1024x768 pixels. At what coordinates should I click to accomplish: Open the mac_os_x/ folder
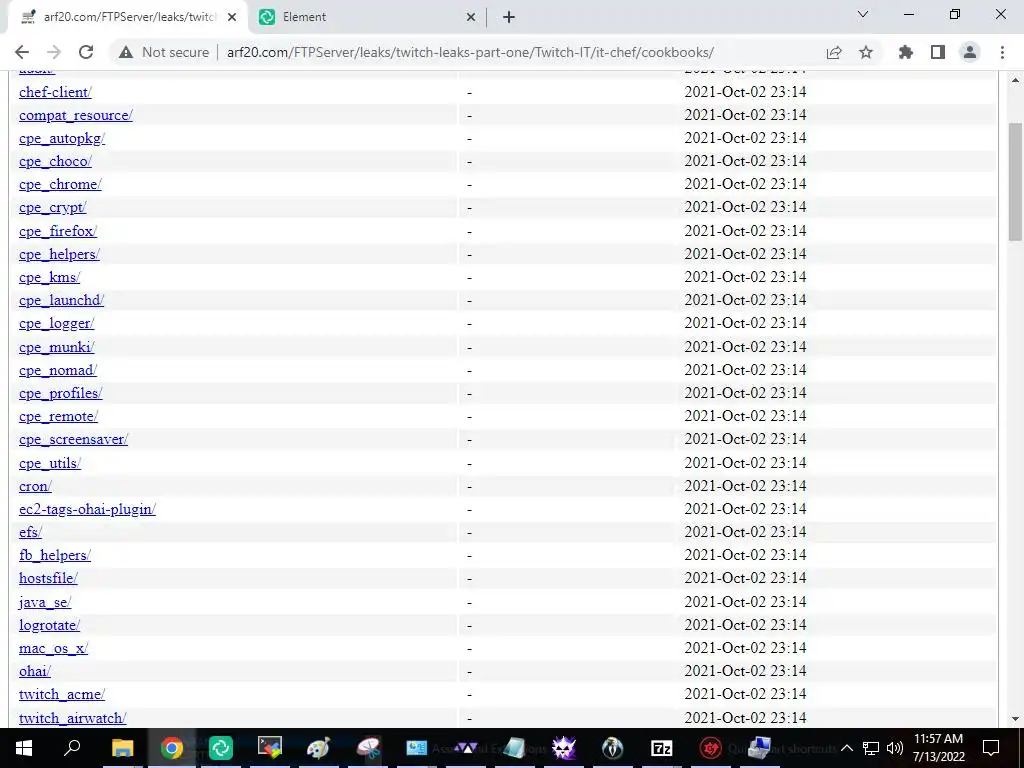[x=54, y=648]
